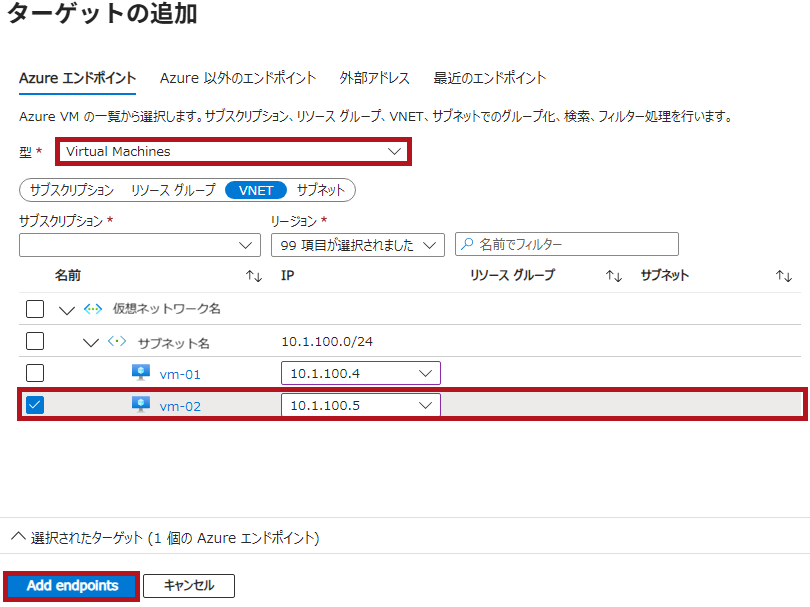Uncheck the vm-02 checkbox
The image size is (810, 607).
(35, 404)
